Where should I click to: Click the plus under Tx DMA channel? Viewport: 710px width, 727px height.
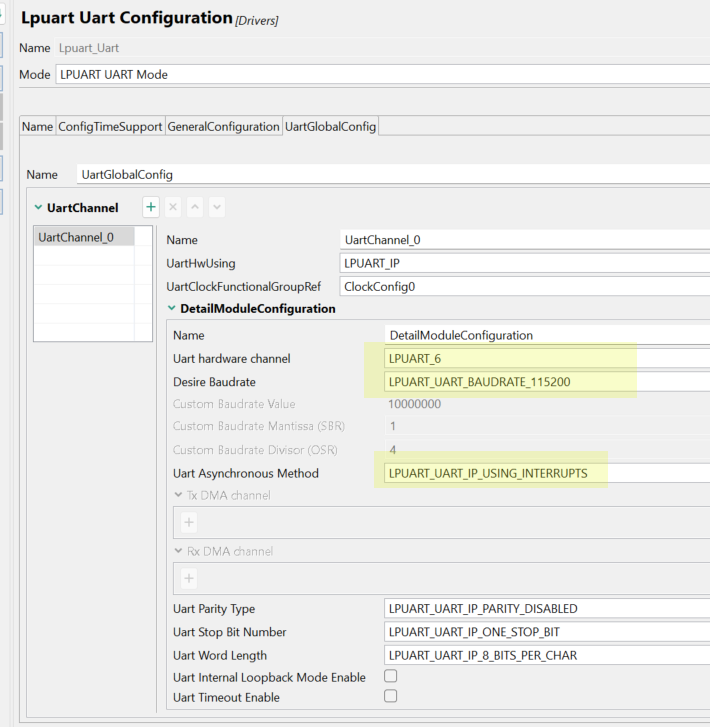pos(189,521)
